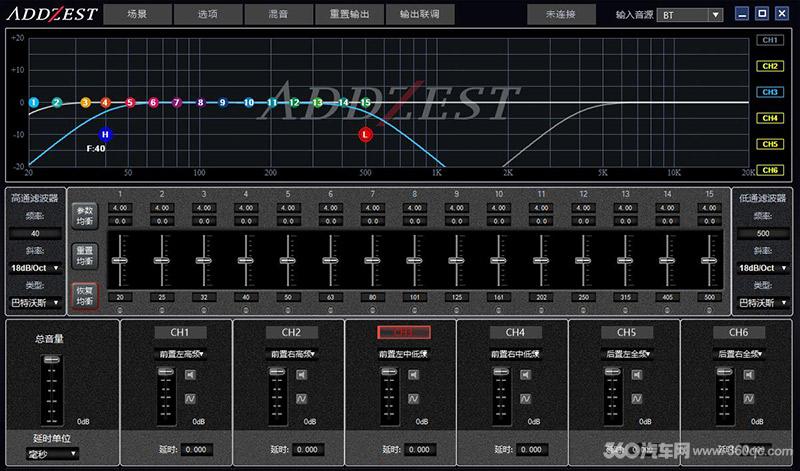Click EQ node 12 on the curve
800x471 pixels.
294,103
